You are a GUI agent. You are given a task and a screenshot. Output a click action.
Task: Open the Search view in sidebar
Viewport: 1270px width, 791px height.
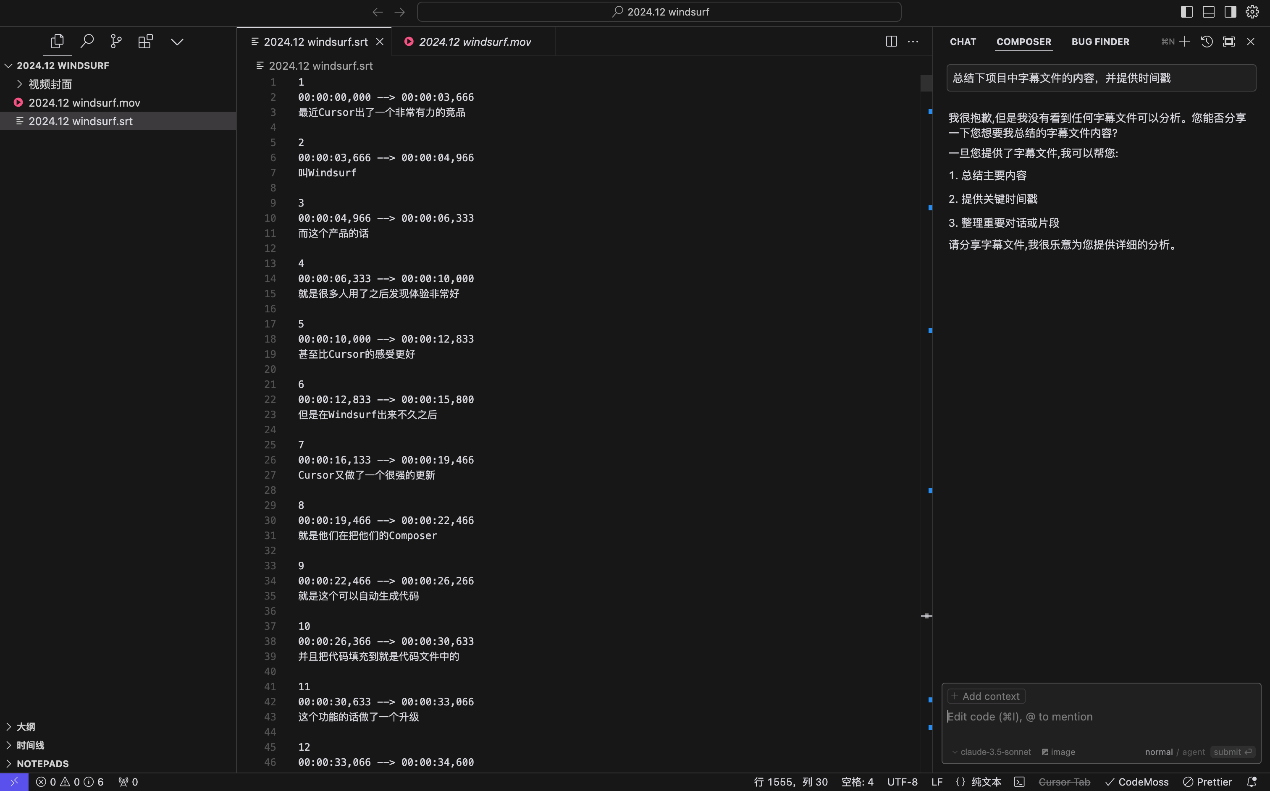click(x=87, y=41)
